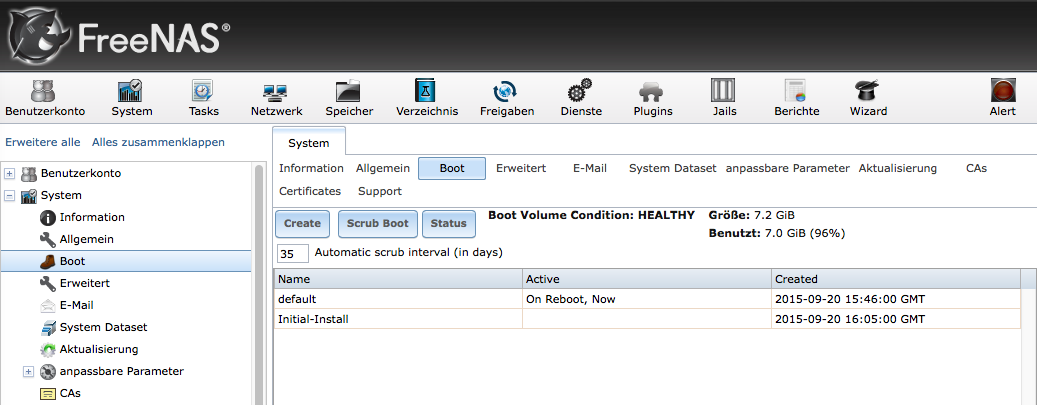
Task: Click the 2015-09-20 16:05:00 GMT cell
Action: click(896, 319)
